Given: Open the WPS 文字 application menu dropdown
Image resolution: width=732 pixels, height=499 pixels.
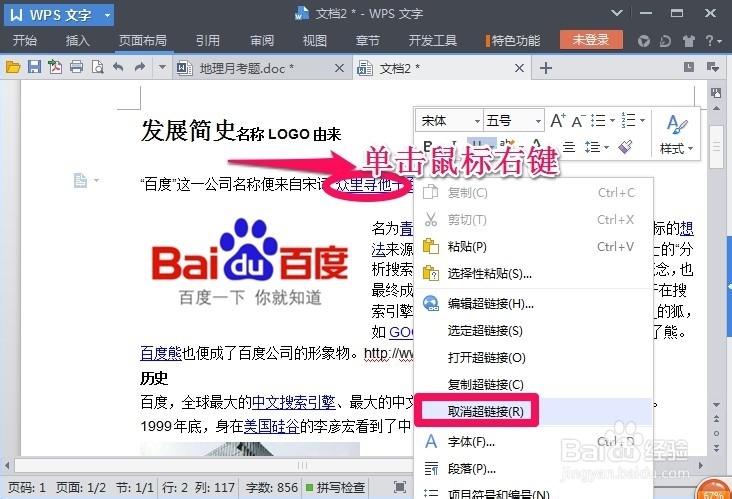Looking at the screenshot, I should (x=107, y=15).
